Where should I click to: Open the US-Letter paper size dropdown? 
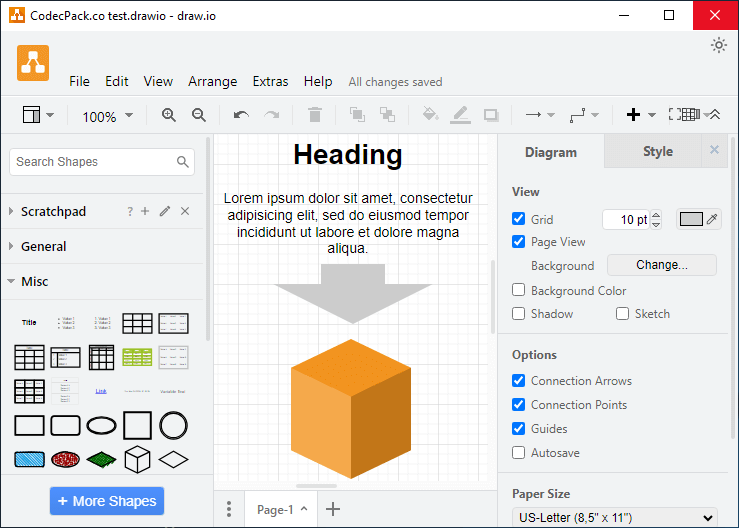click(615, 517)
